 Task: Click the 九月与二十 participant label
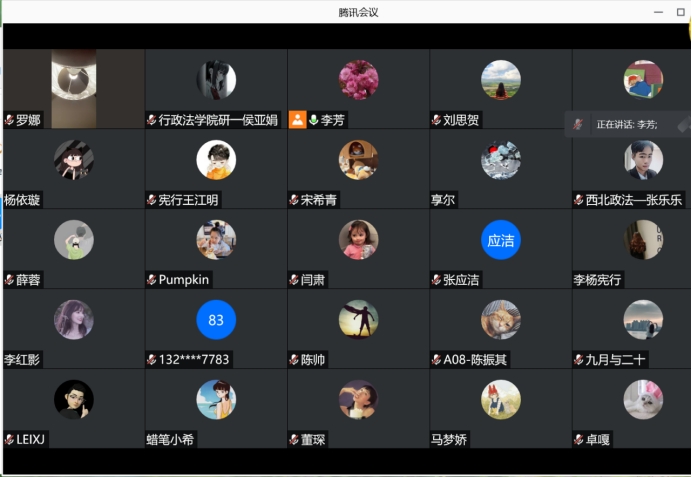[x=615, y=360]
